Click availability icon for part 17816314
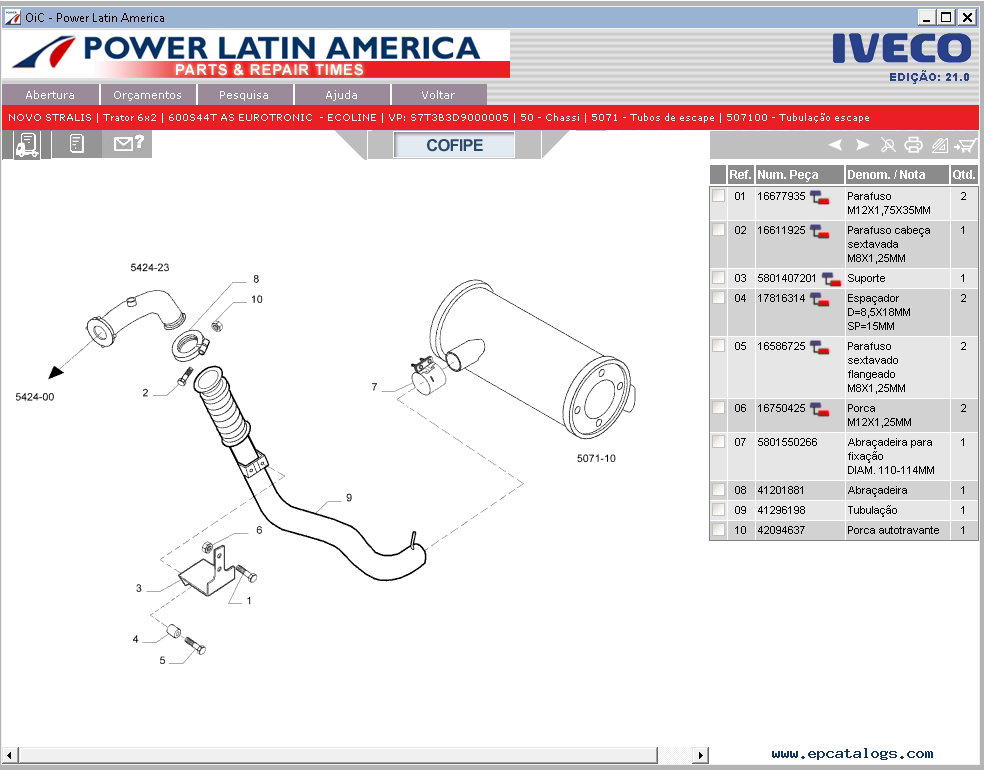The width and height of the screenshot is (984, 770). click(x=819, y=299)
